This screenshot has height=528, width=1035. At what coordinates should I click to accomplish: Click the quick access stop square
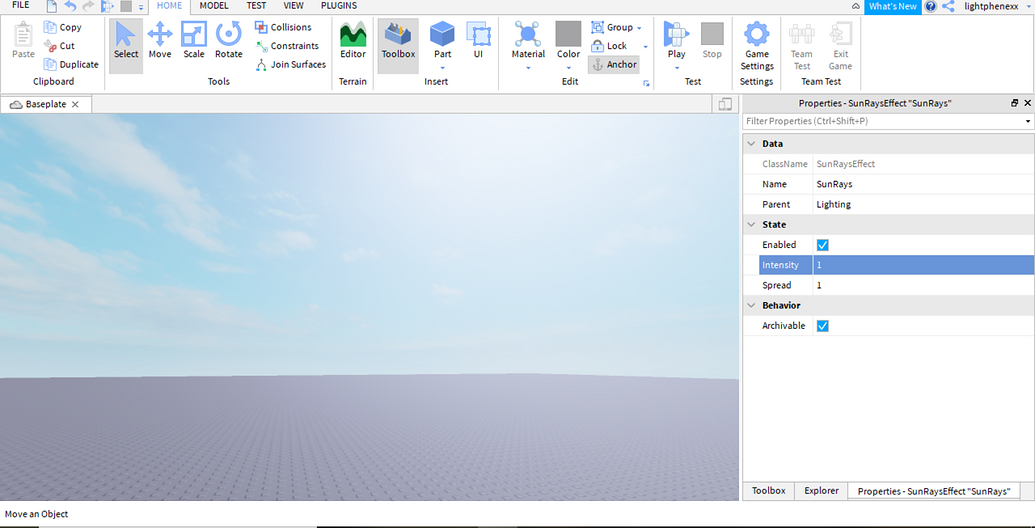(126, 7)
